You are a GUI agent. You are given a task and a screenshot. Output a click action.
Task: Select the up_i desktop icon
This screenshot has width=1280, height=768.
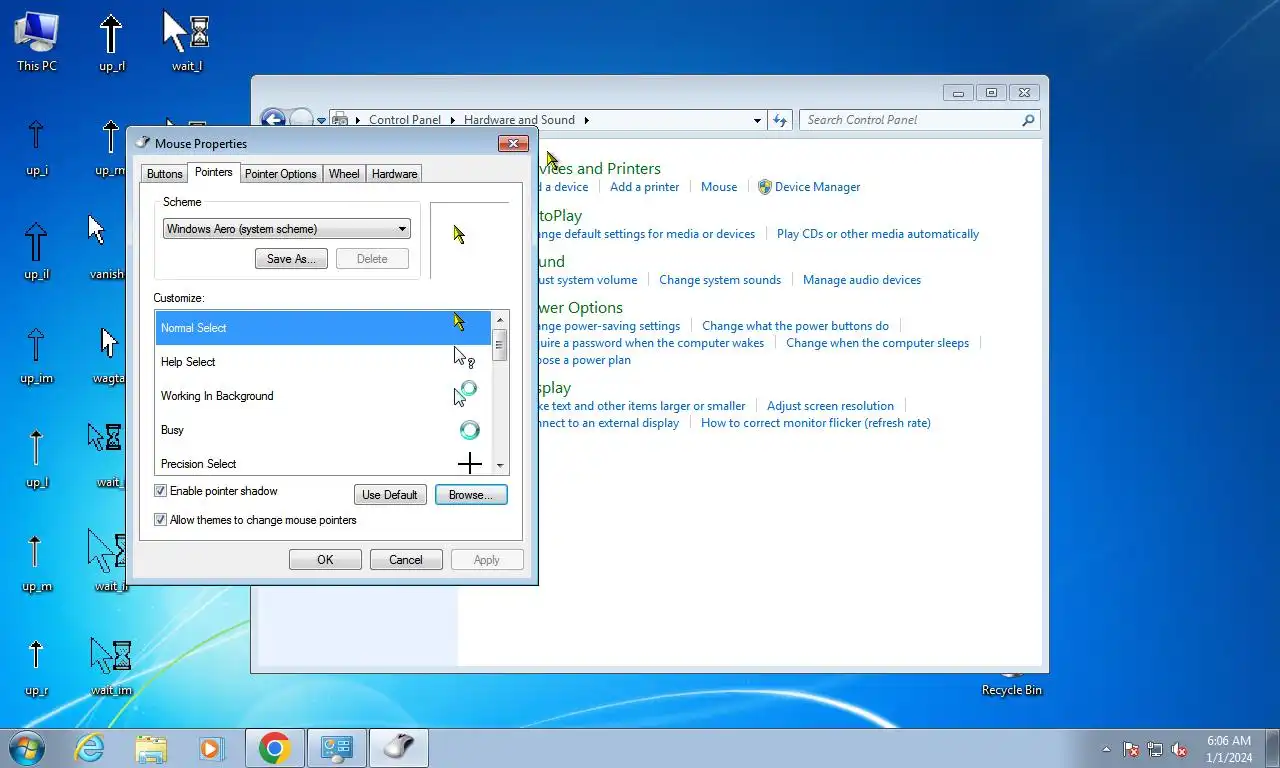click(36, 146)
